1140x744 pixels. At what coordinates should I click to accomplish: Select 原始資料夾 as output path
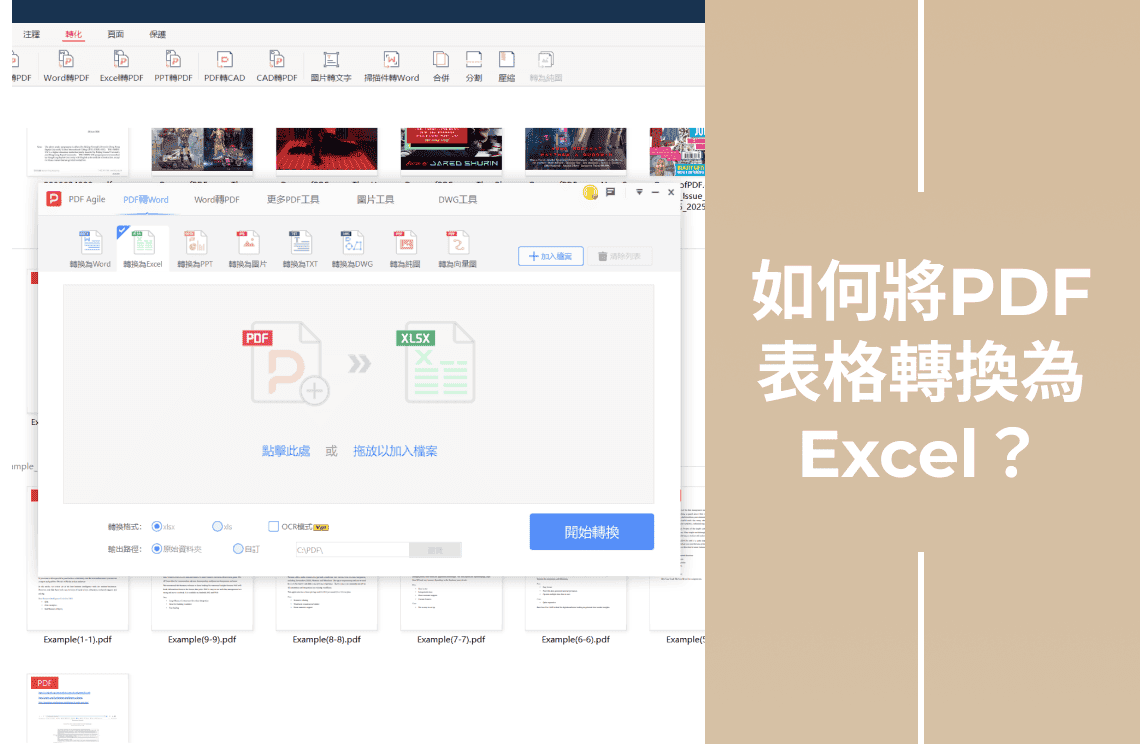(156, 549)
